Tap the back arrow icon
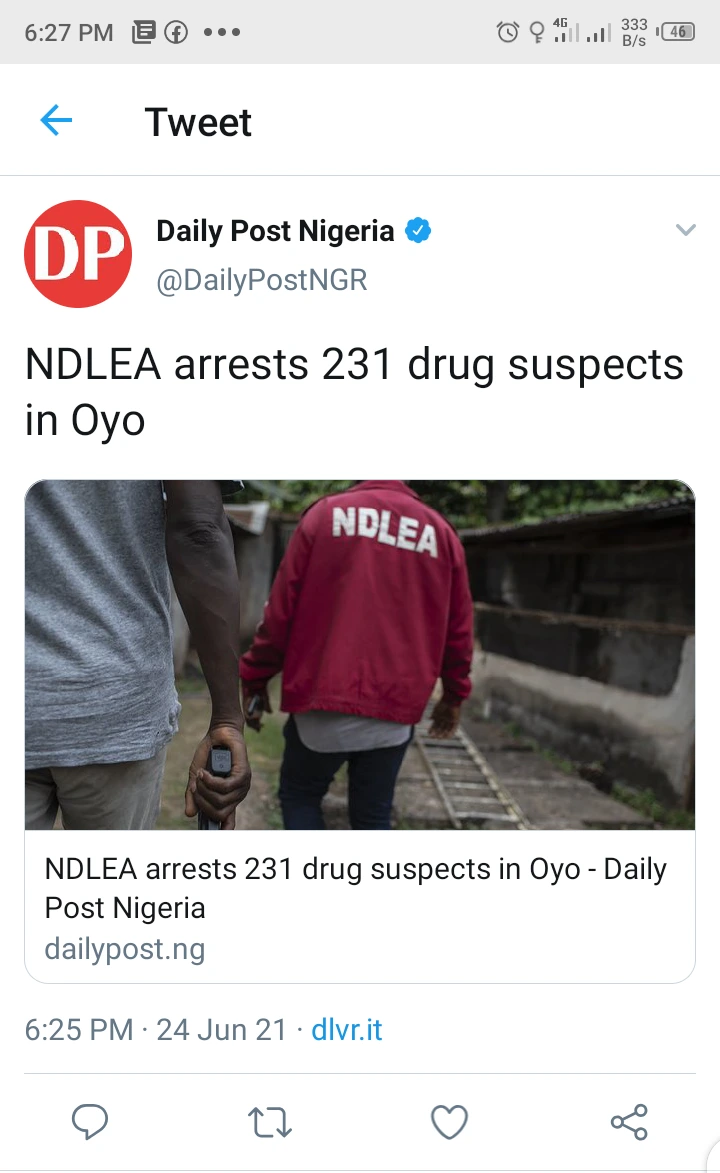The image size is (720, 1173). tap(56, 120)
